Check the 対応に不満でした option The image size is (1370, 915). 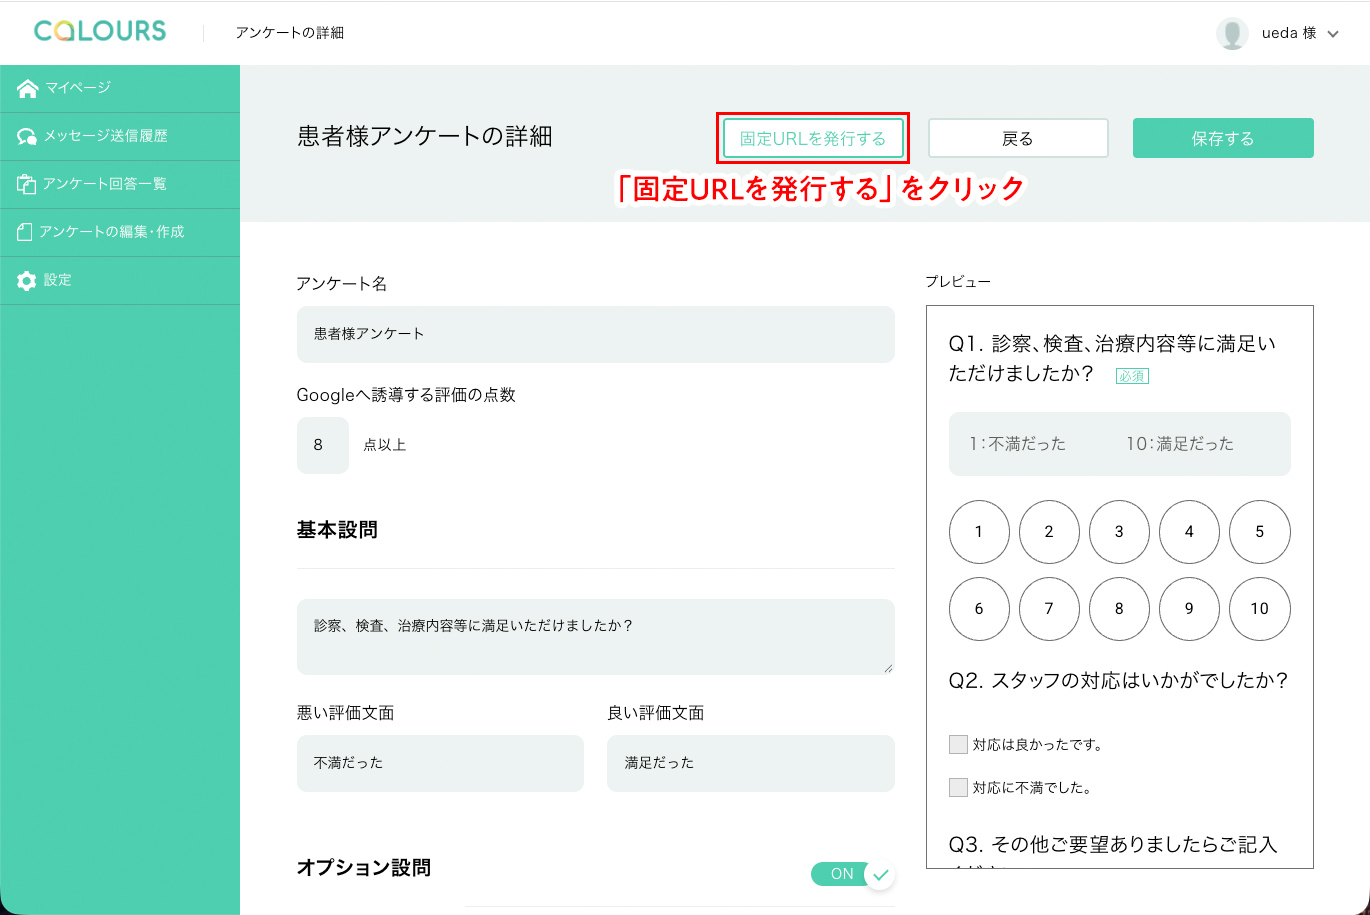(x=958, y=787)
